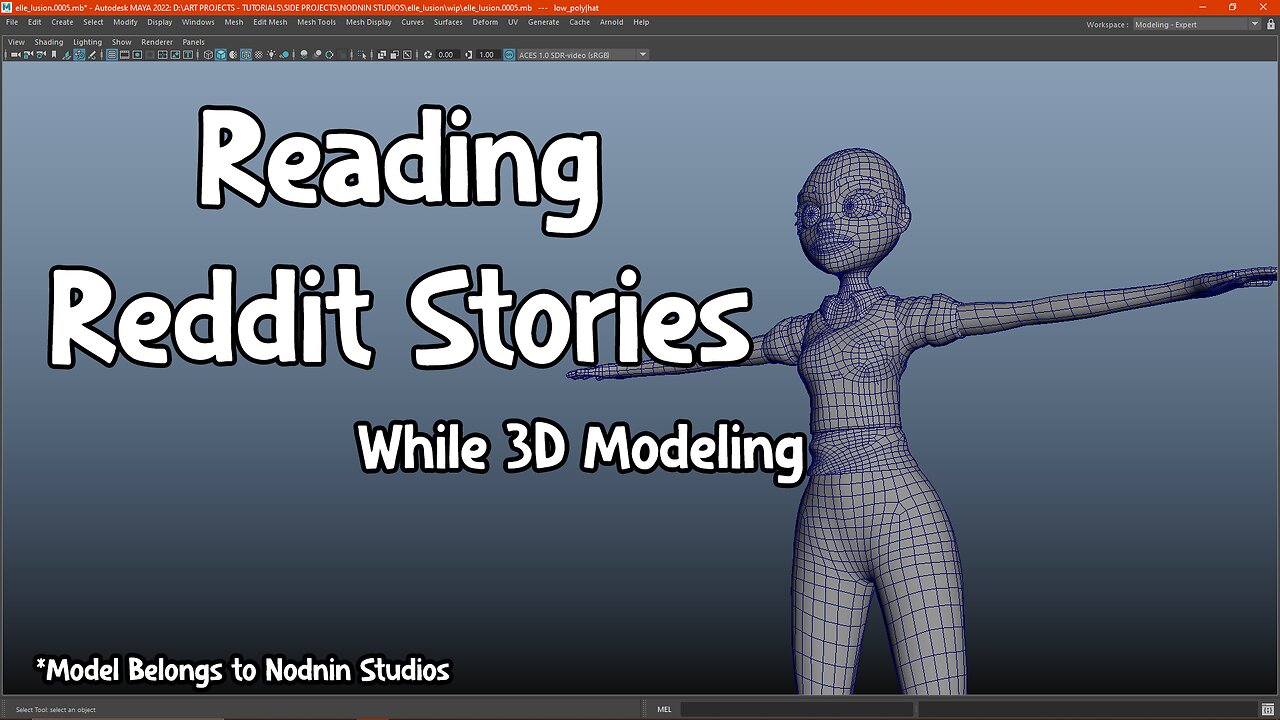Image resolution: width=1280 pixels, height=720 pixels.
Task: Open Camera Attributes icon
Action: point(41,54)
